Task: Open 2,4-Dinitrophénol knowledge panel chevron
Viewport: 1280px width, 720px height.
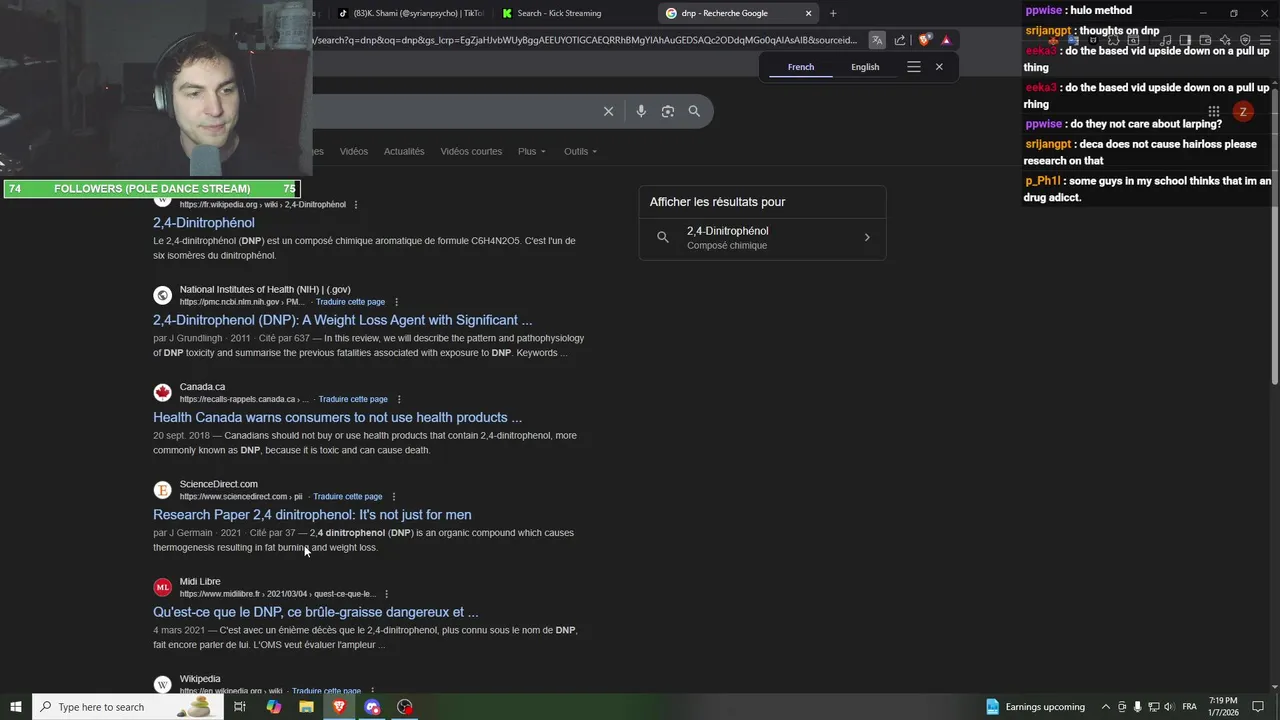Action: point(867,238)
